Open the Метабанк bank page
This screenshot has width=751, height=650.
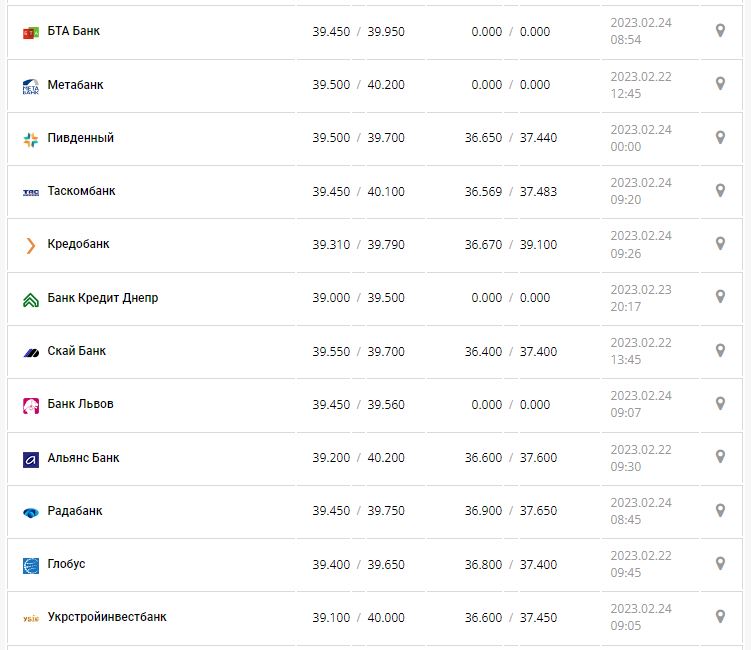pyautogui.click(x=75, y=85)
